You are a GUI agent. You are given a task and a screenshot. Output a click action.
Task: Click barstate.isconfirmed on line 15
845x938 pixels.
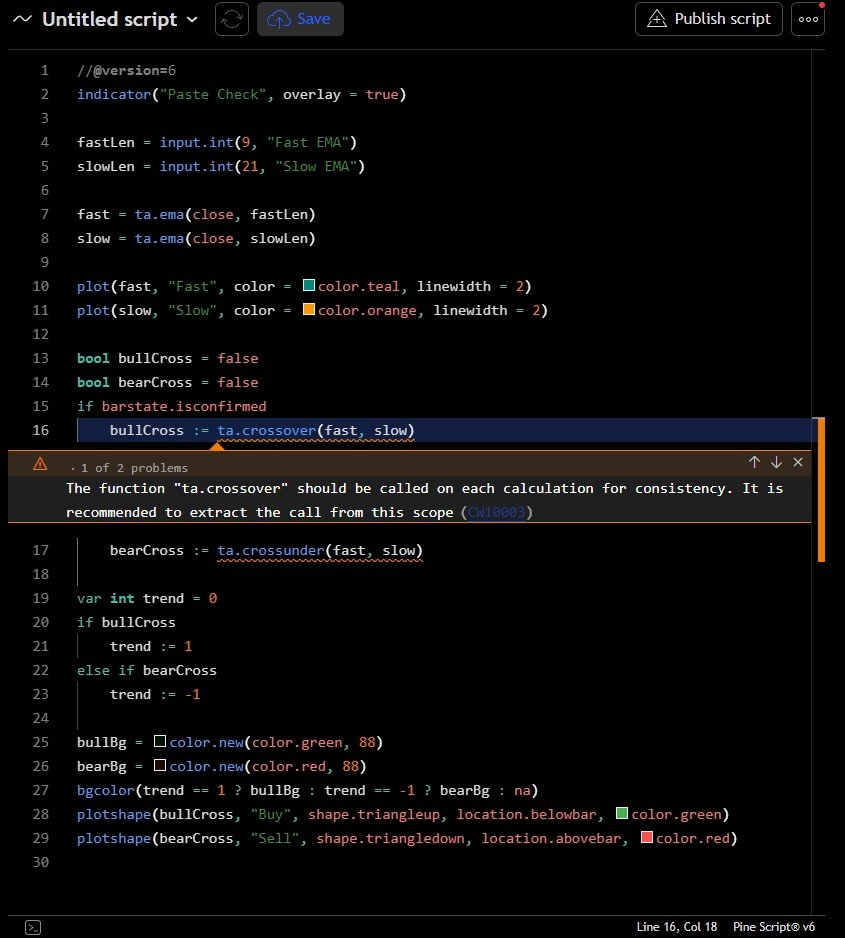(x=184, y=406)
